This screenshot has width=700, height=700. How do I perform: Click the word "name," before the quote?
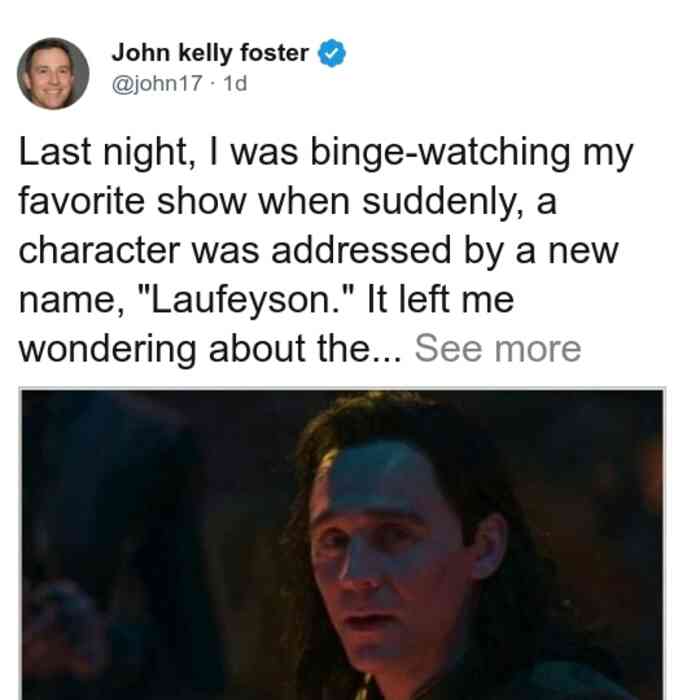[72, 301]
